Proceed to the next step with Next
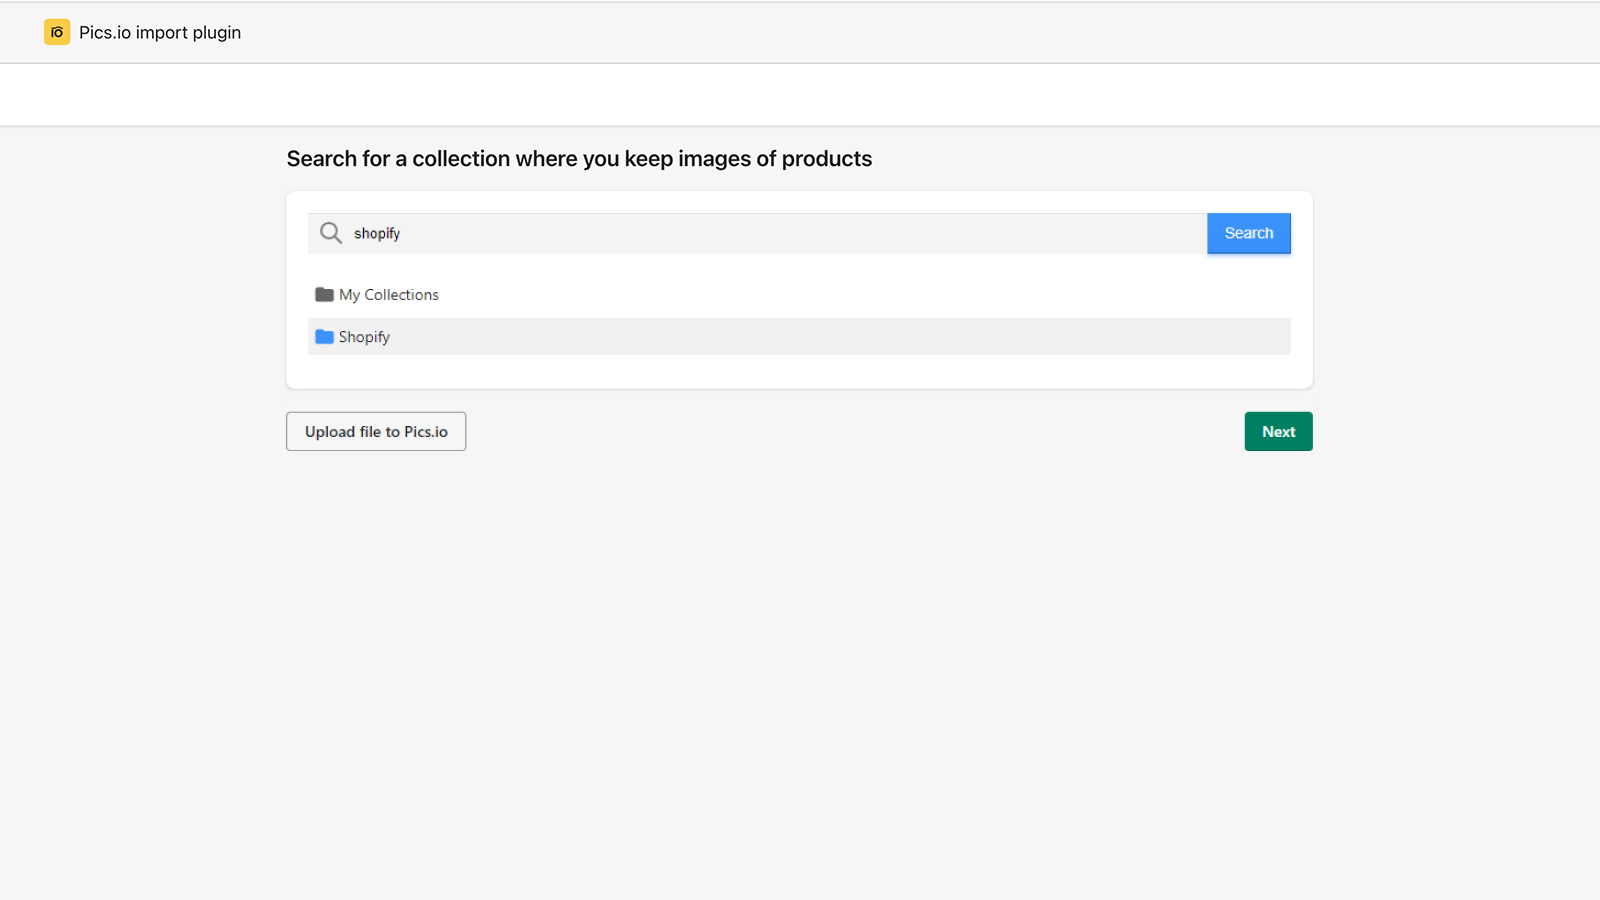 coord(1278,431)
